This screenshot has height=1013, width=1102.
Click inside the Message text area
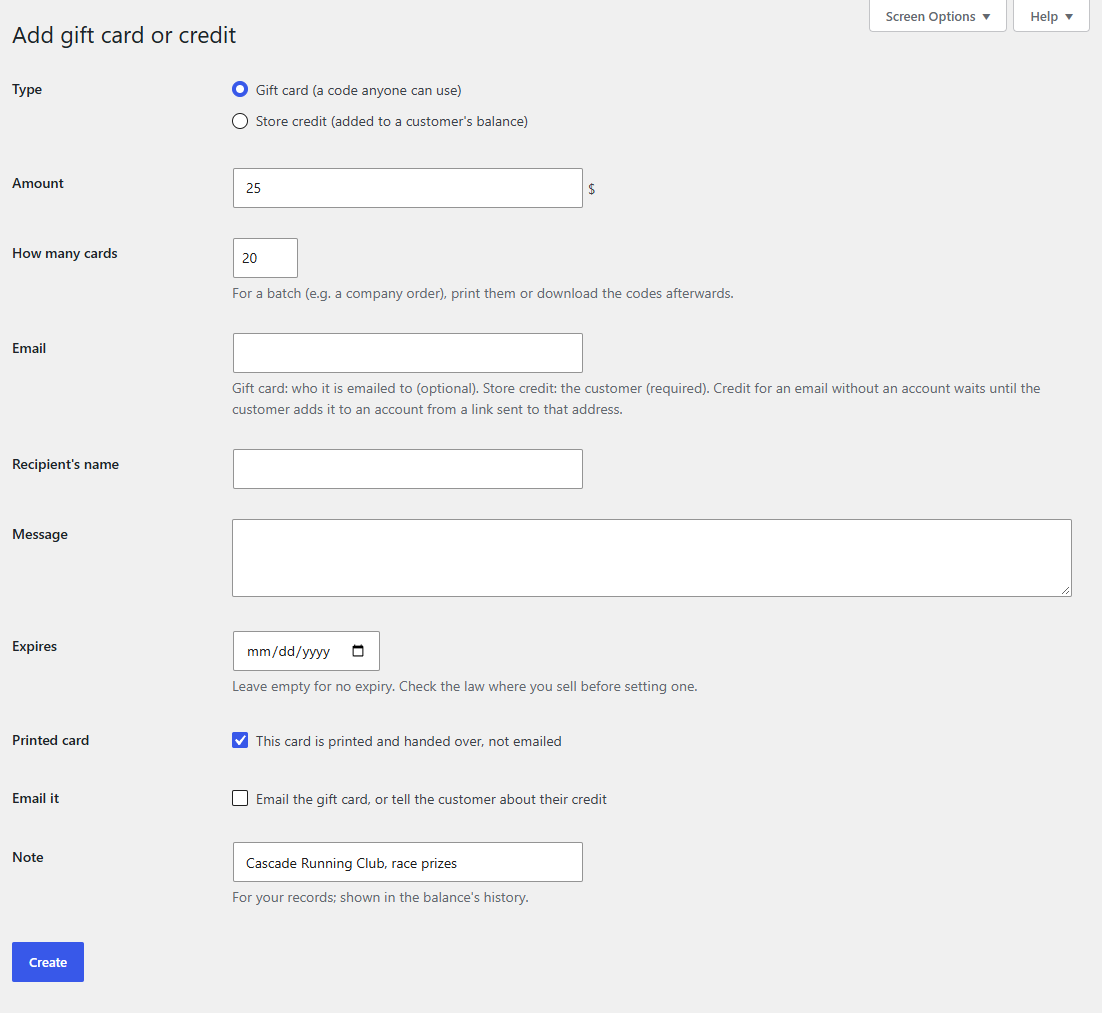(x=652, y=558)
